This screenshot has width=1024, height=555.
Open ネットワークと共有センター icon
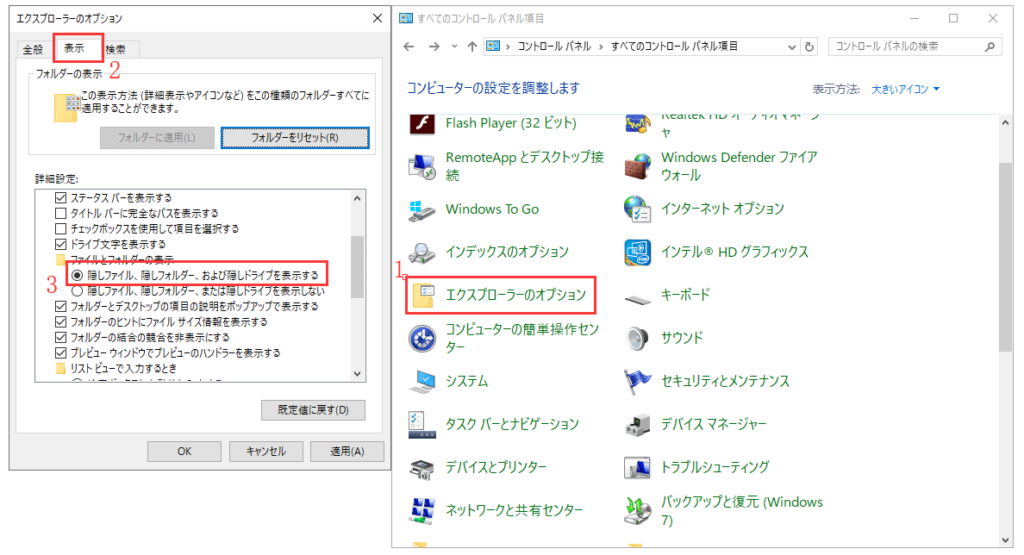click(x=422, y=511)
